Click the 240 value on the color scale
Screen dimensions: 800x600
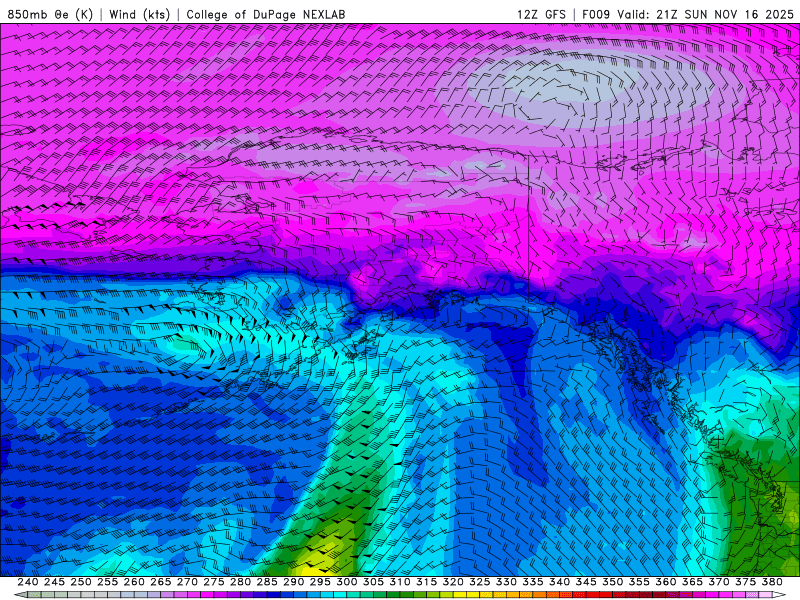[x=28, y=582]
